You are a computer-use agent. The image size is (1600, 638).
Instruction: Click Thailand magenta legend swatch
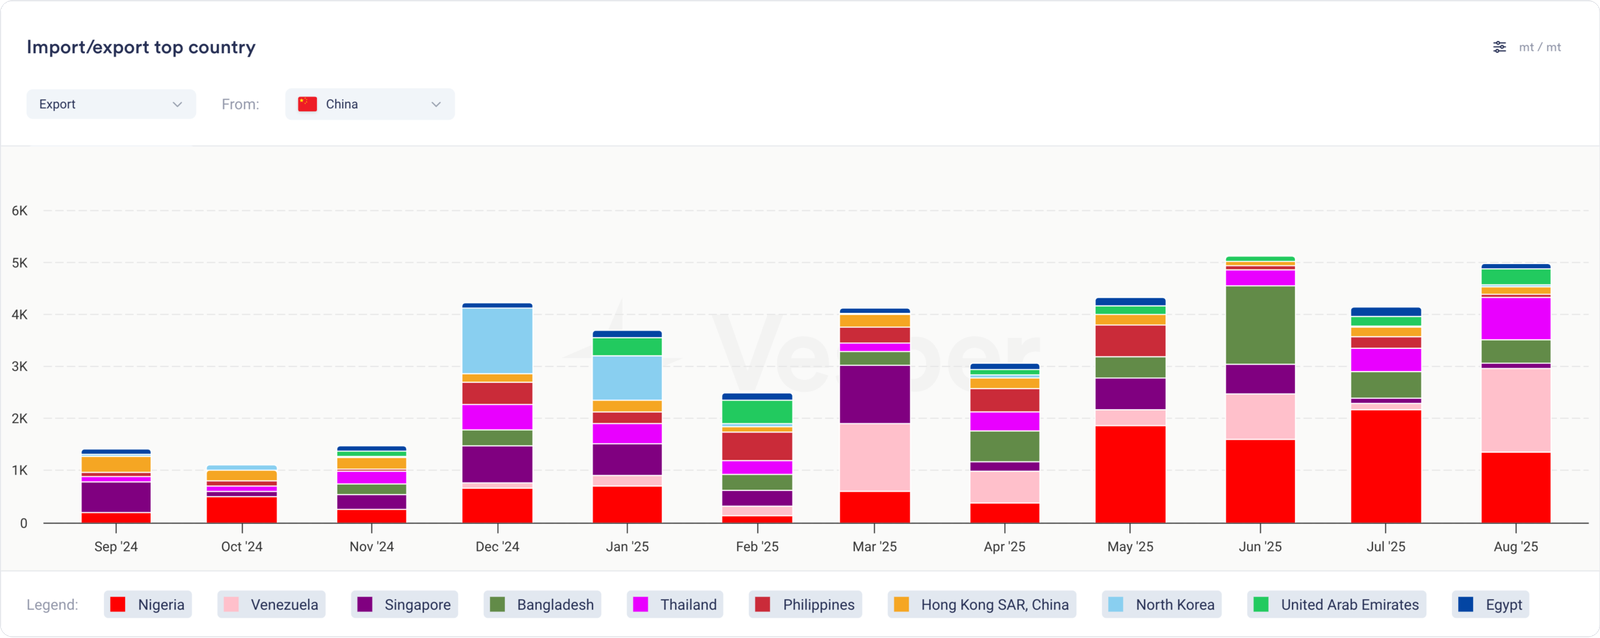641,604
